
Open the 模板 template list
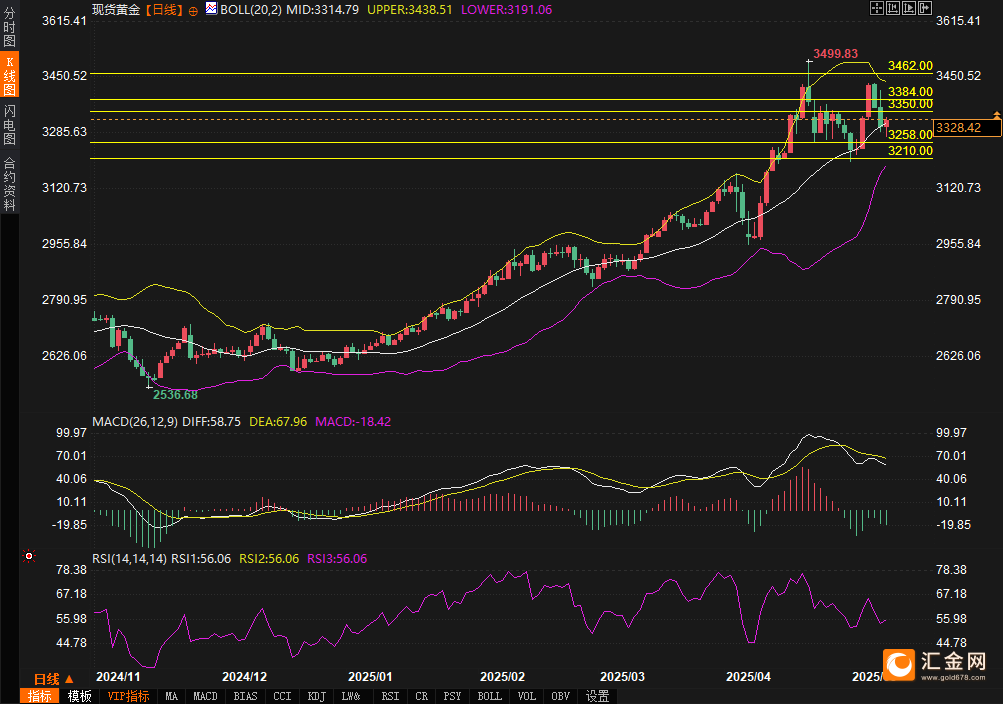coord(80,696)
